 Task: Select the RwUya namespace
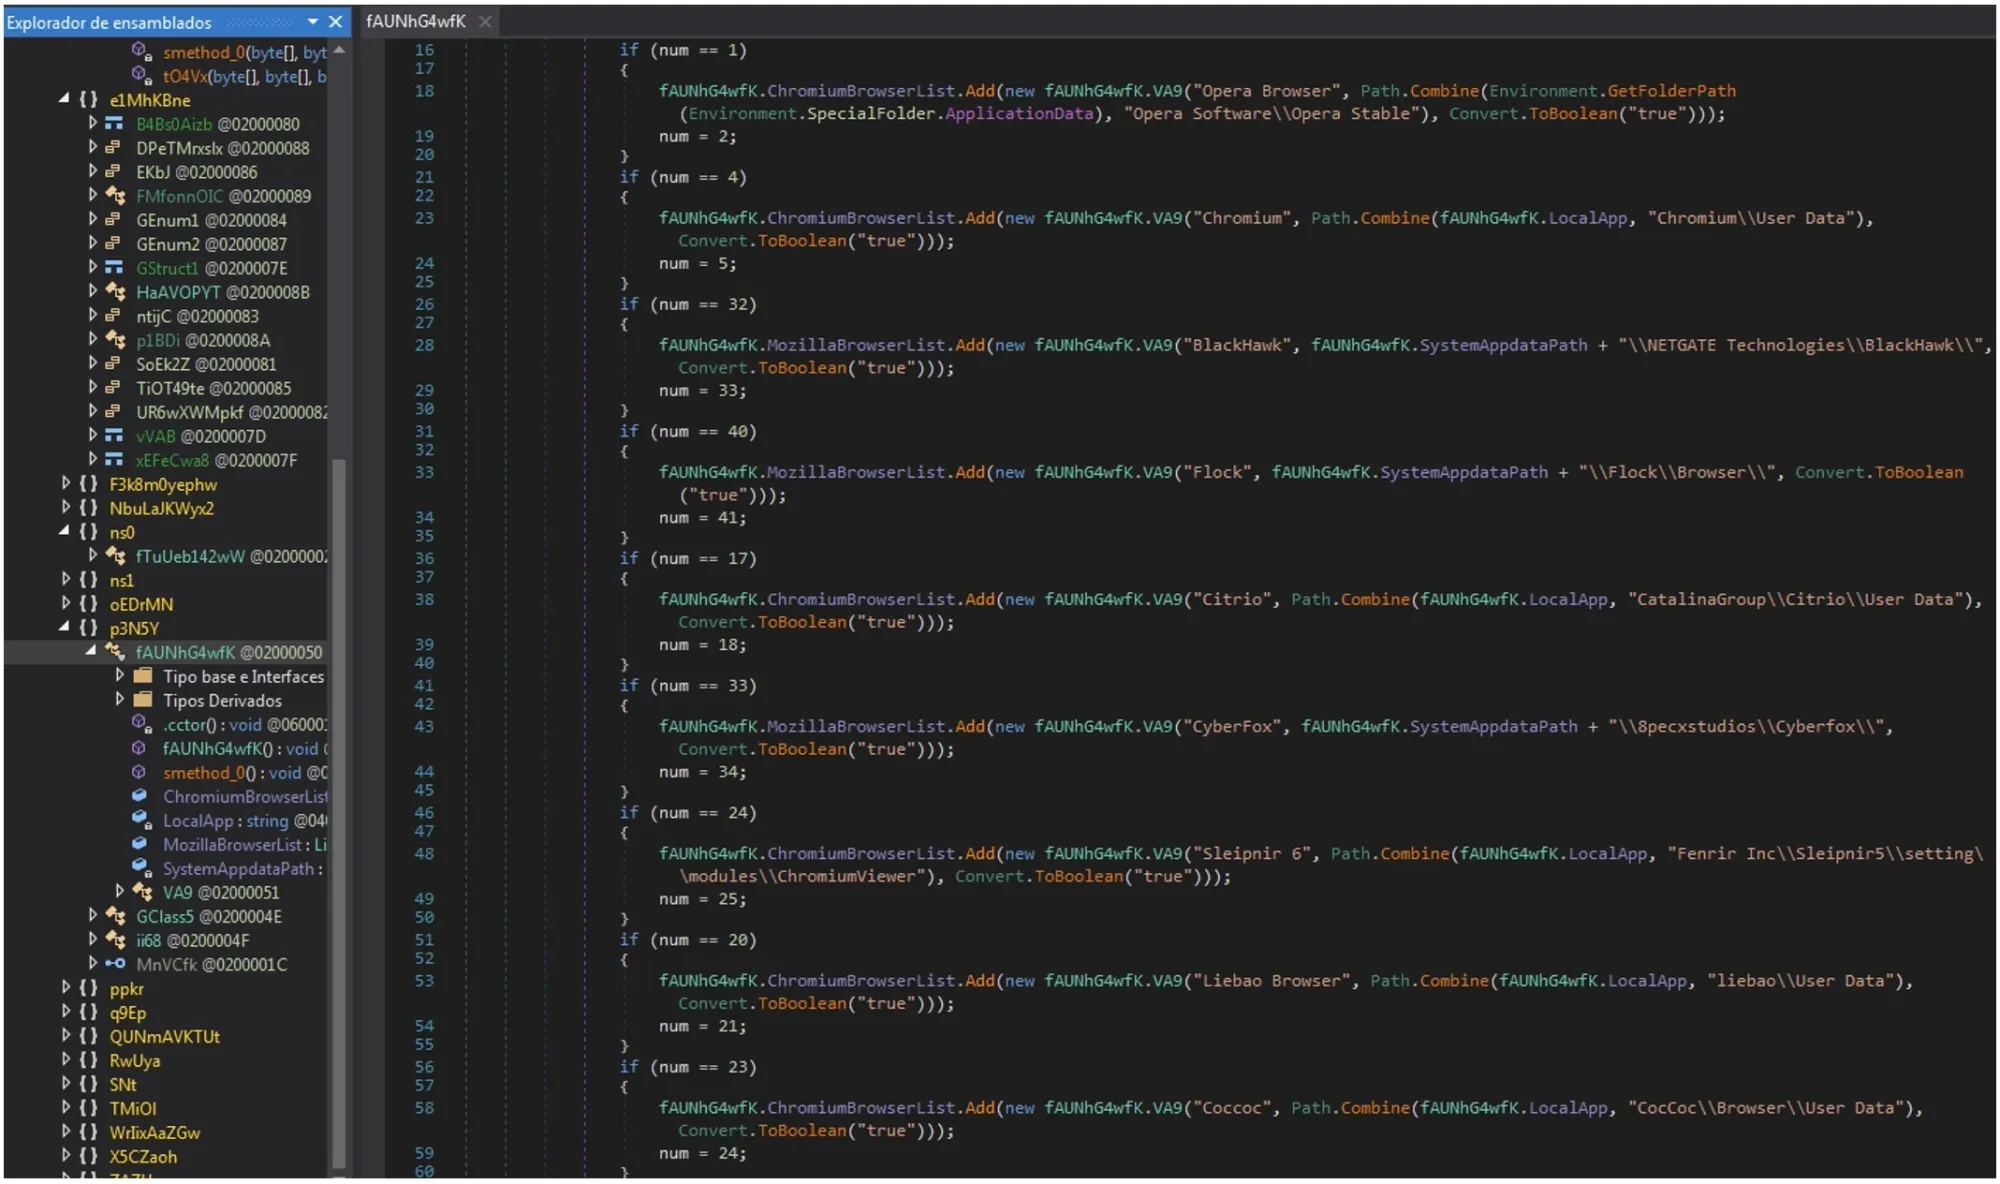[x=135, y=1060]
